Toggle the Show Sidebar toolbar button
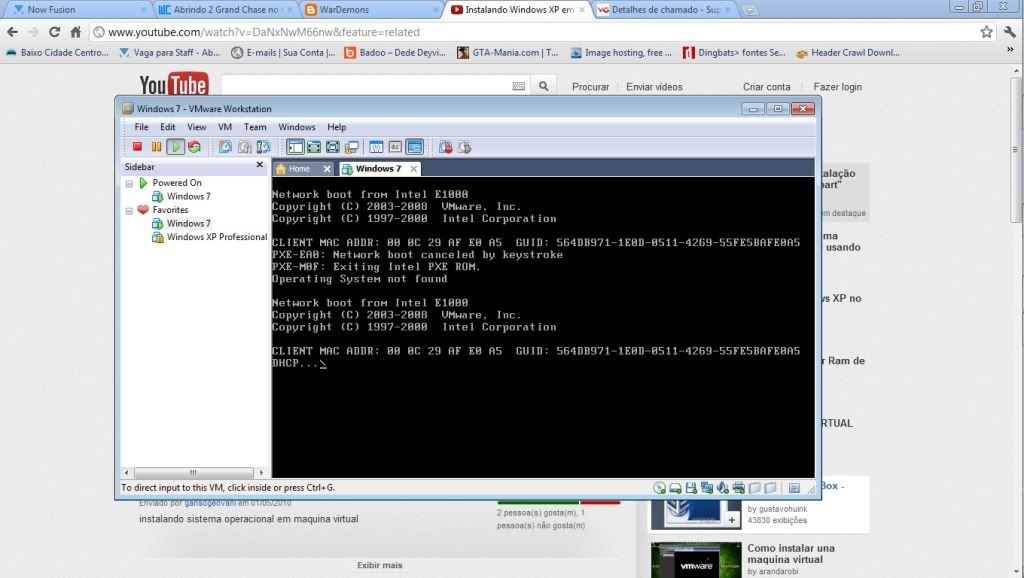 tap(295, 147)
